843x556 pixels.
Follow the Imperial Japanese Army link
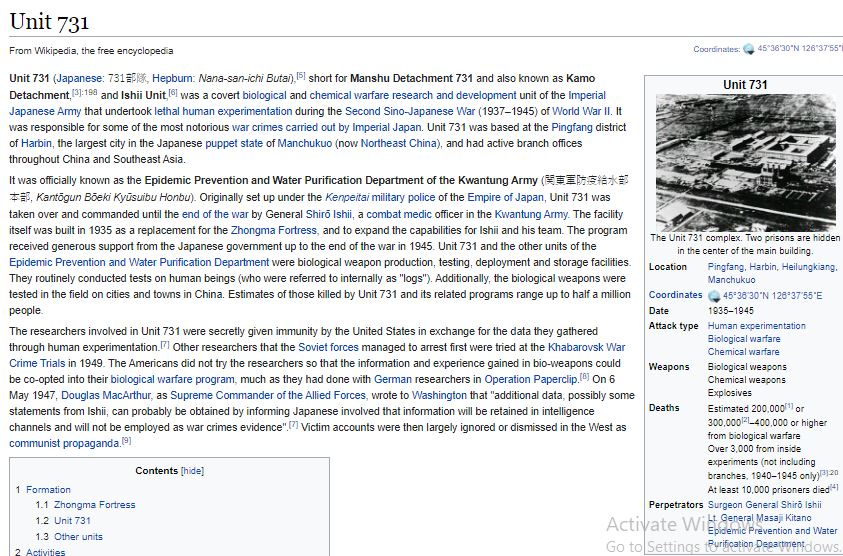(x=307, y=103)
